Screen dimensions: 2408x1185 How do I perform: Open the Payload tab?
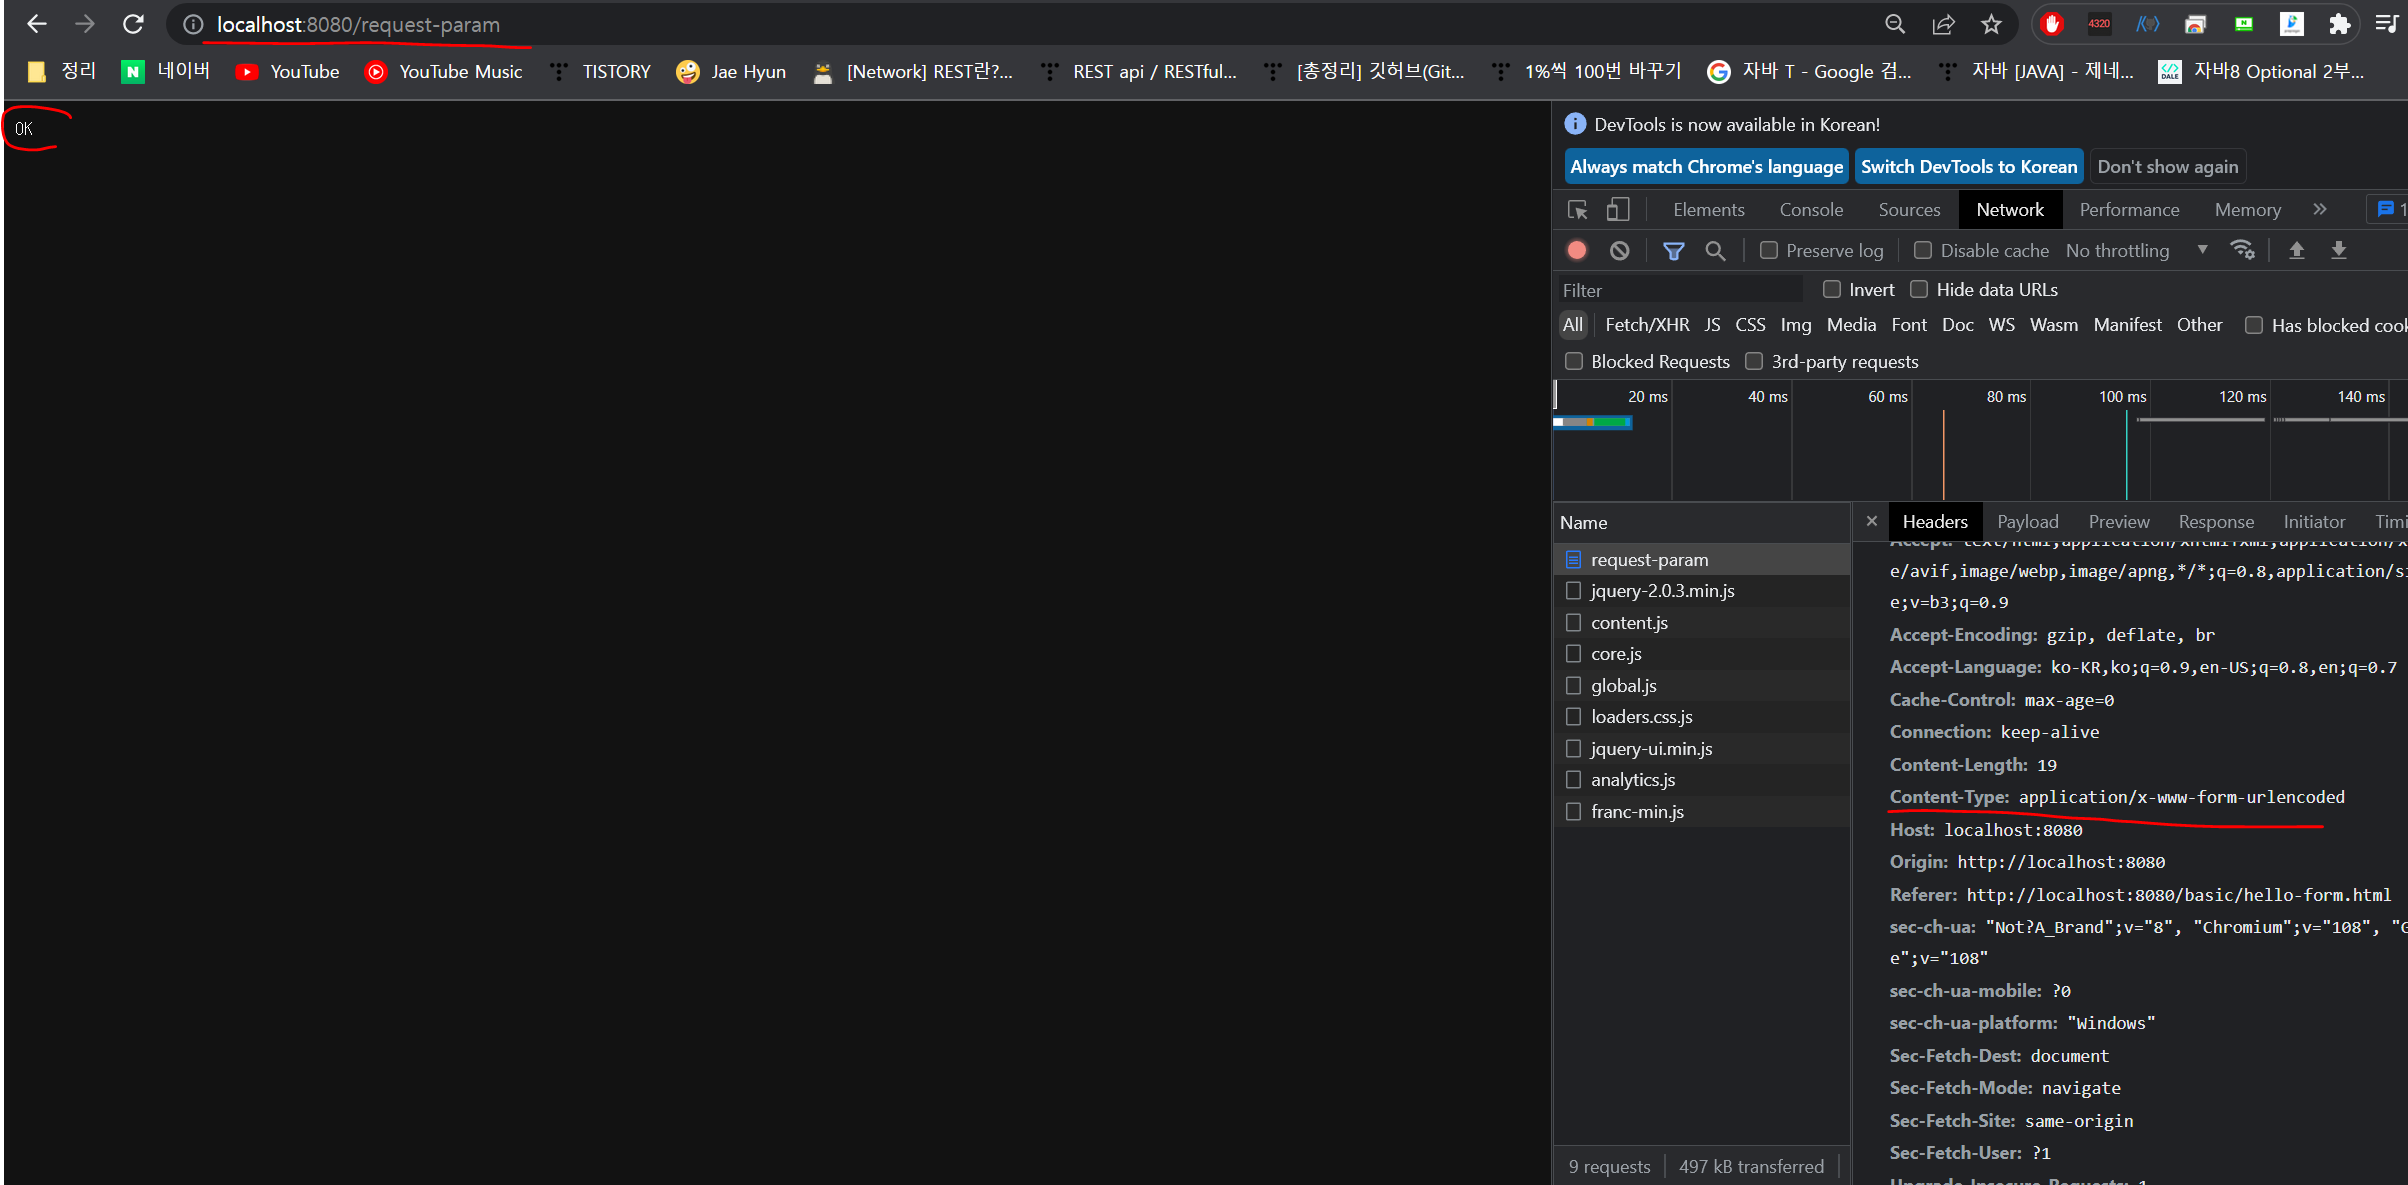point(2027,522)
